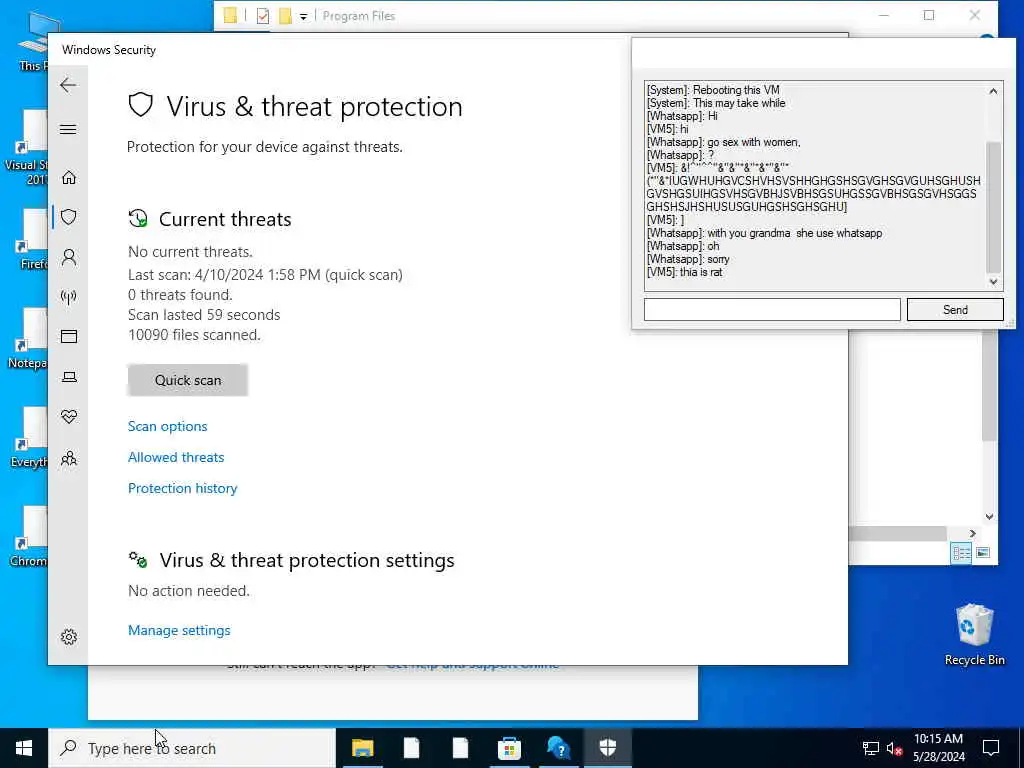Click chat log scroll up arrow
Image resolution: width=1024 pixels, height=768 pixels.
993,91
